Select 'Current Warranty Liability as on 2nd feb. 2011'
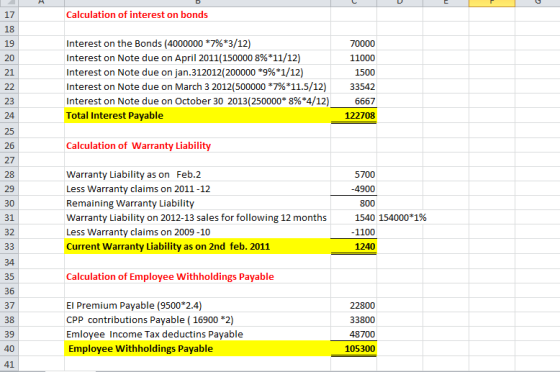Screen dimensions: 560x372 coord(197,247)
